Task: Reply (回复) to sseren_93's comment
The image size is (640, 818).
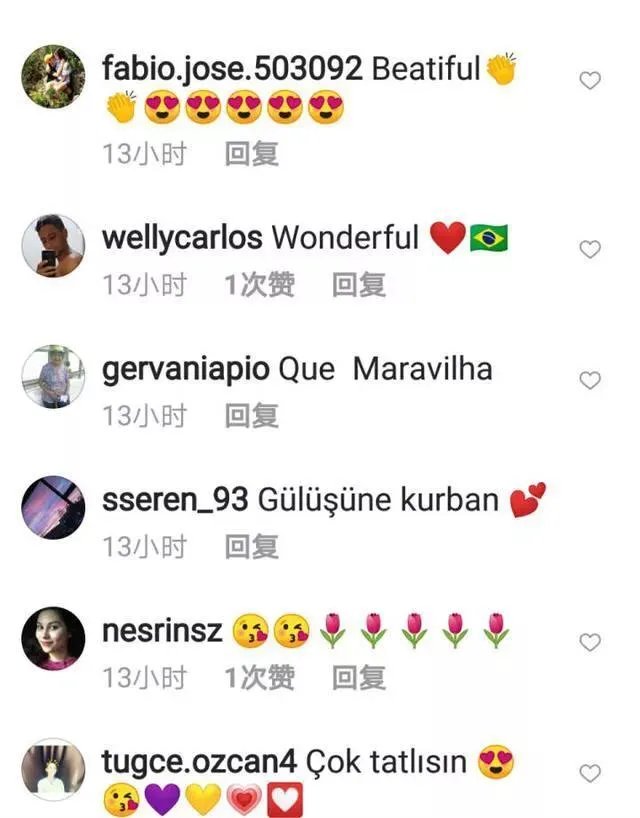Action: pos(251,547)
